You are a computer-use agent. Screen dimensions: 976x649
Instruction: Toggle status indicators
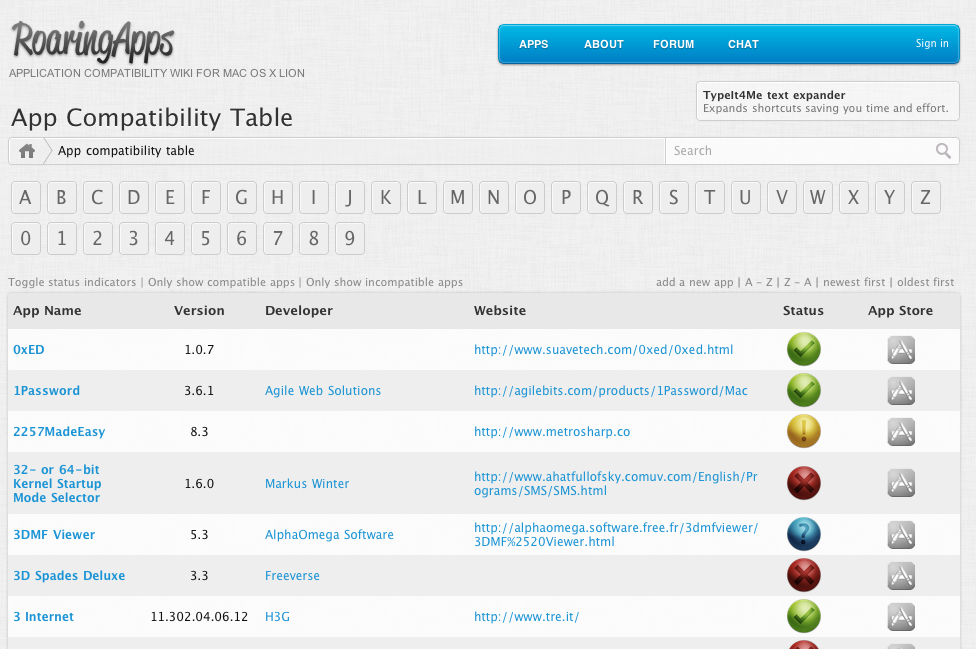tap(72, 282)
